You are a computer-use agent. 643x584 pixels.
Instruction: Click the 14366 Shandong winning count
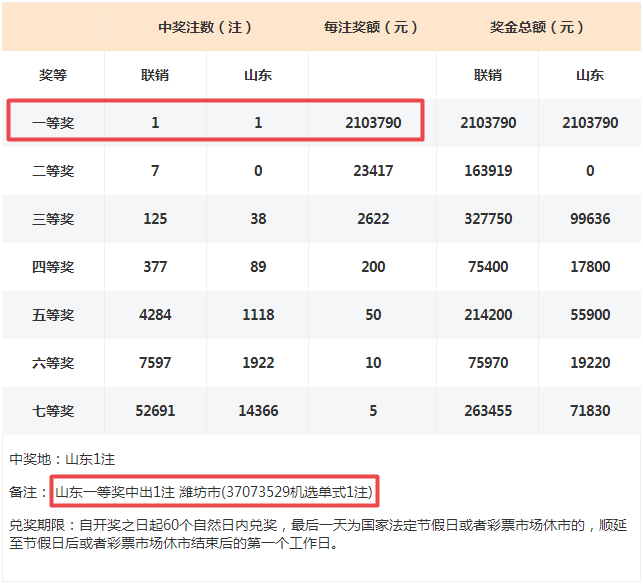coord(258,411)
